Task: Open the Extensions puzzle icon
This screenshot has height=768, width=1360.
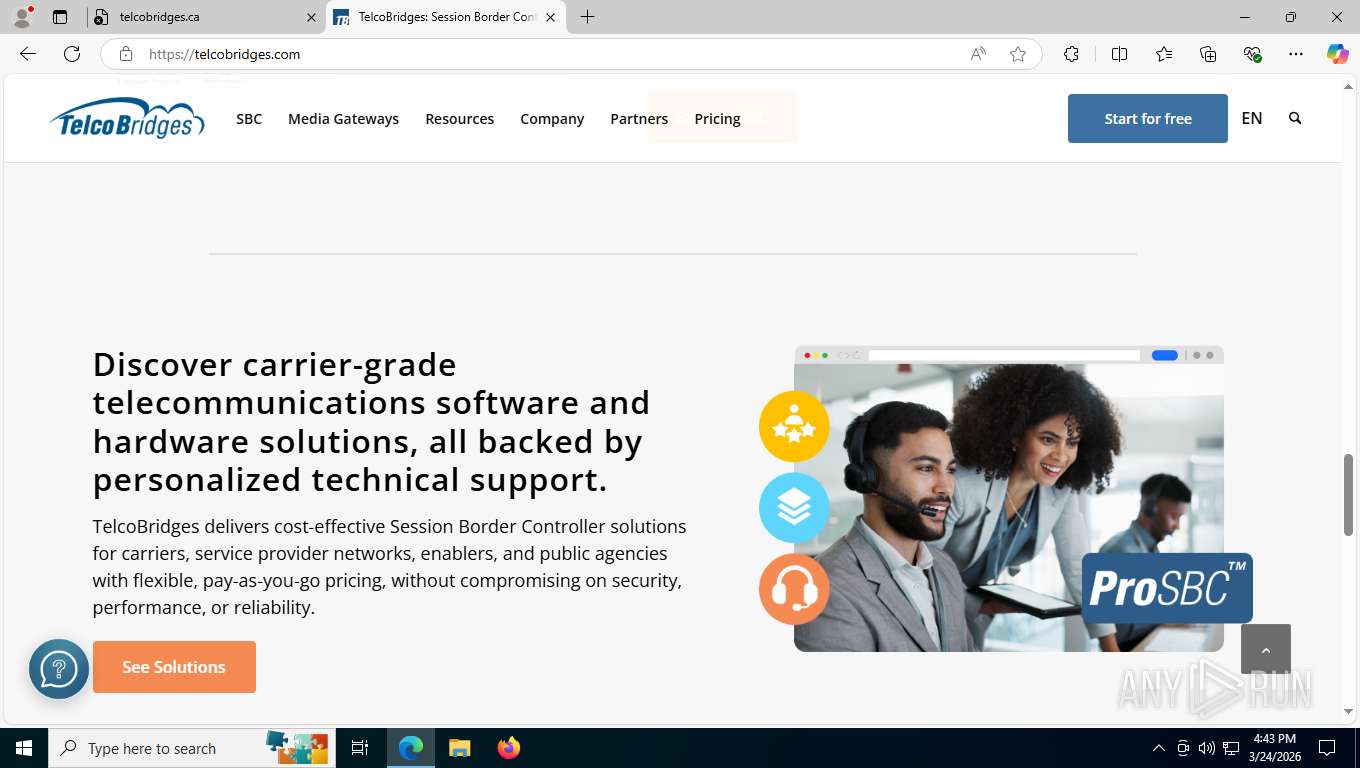Action: (x=1072, y=54)
